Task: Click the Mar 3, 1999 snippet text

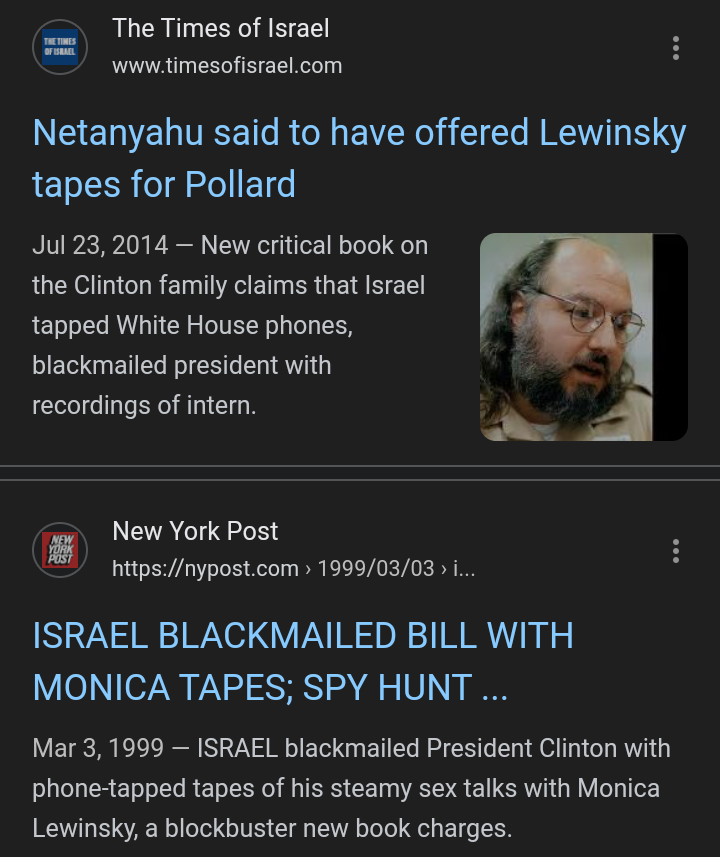Action: pyautogui.click(x=351, y=788)
